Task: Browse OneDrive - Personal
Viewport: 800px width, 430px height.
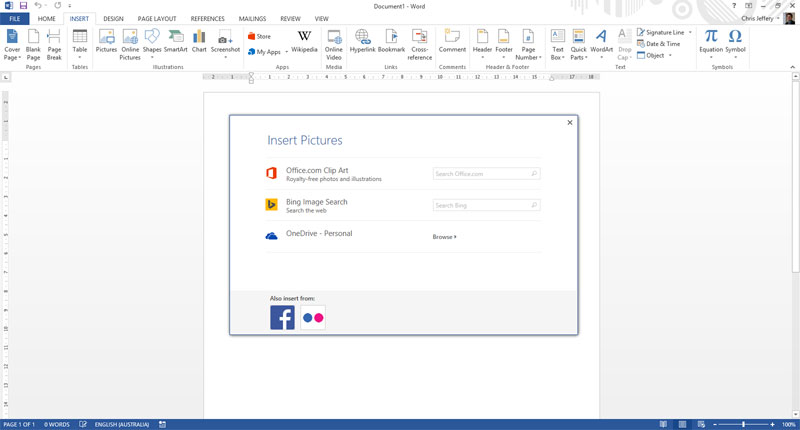Action: 444,237
